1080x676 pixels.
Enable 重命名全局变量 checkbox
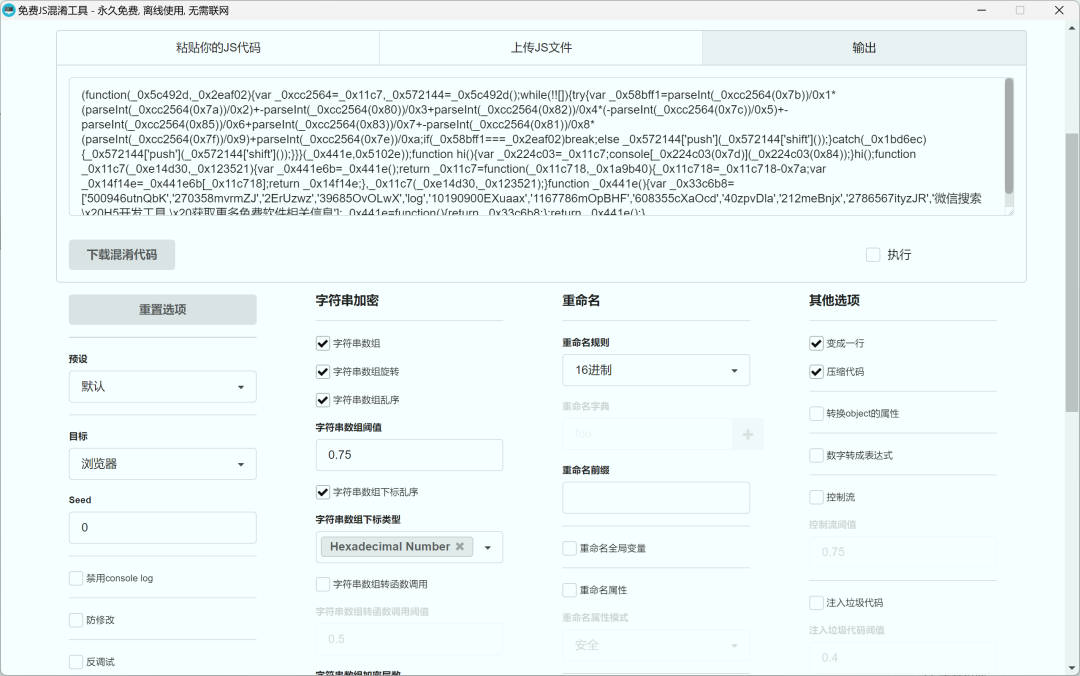click(569, 549)
